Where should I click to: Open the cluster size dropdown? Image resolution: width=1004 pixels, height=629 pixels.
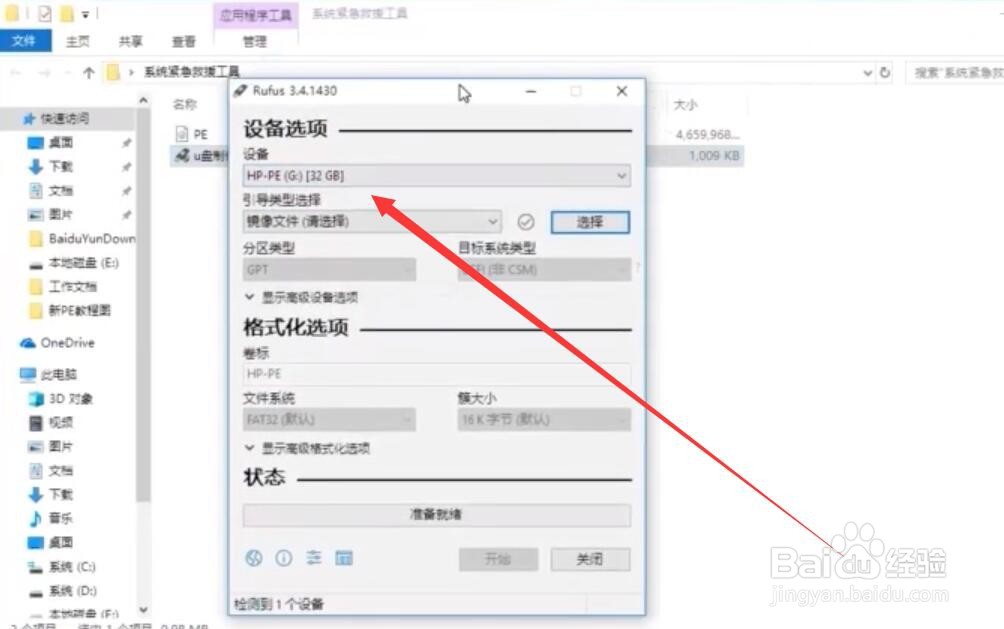[x=544, y=420]
